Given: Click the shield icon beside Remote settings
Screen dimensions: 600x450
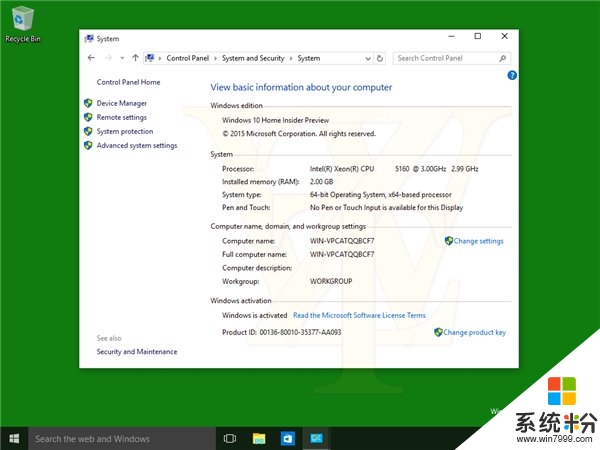Looking at the screenshot, I should [x=88, y=117].
